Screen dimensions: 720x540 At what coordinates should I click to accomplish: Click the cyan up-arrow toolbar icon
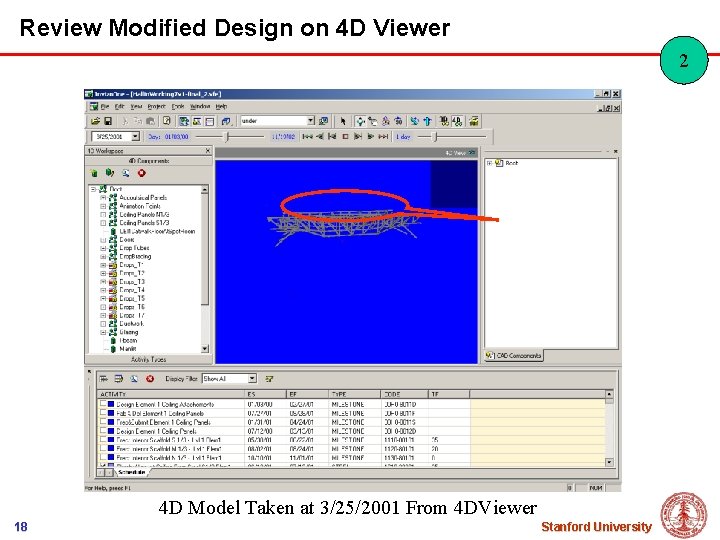tap(428, 121)
